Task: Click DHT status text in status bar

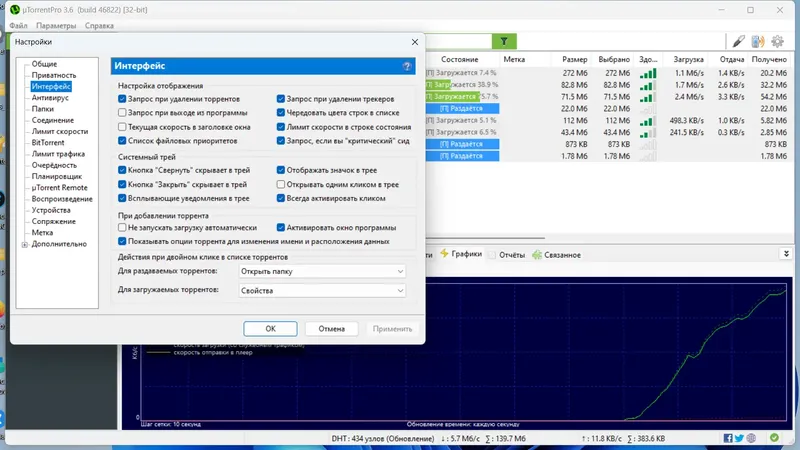Action: coord(383,438)
